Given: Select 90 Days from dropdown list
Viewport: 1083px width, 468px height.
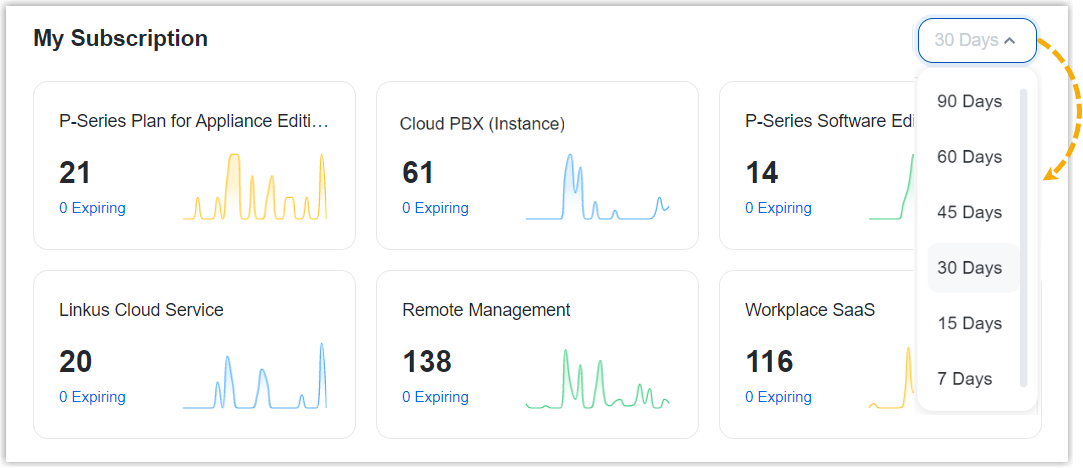Looking at the screenshot, I should (x=969, y=101).
